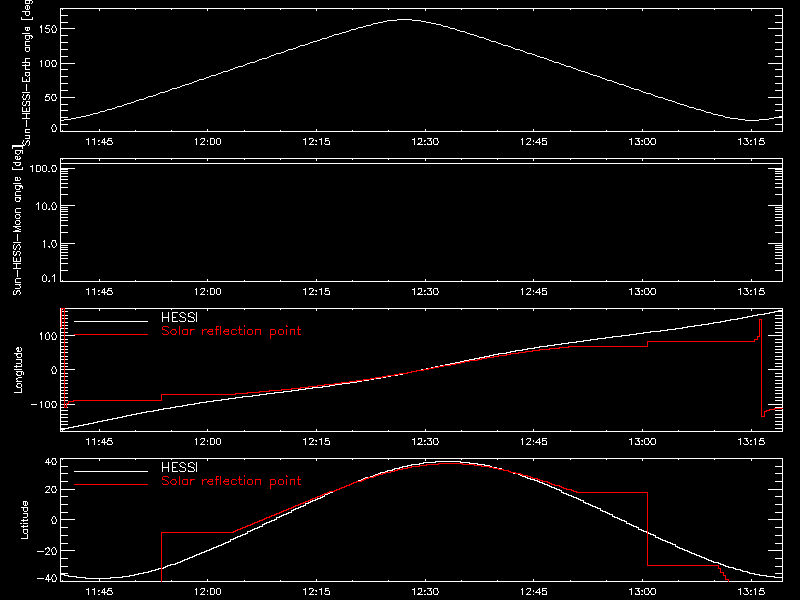Select the 12:30 time label under Earth angle plot

point(425,141)
